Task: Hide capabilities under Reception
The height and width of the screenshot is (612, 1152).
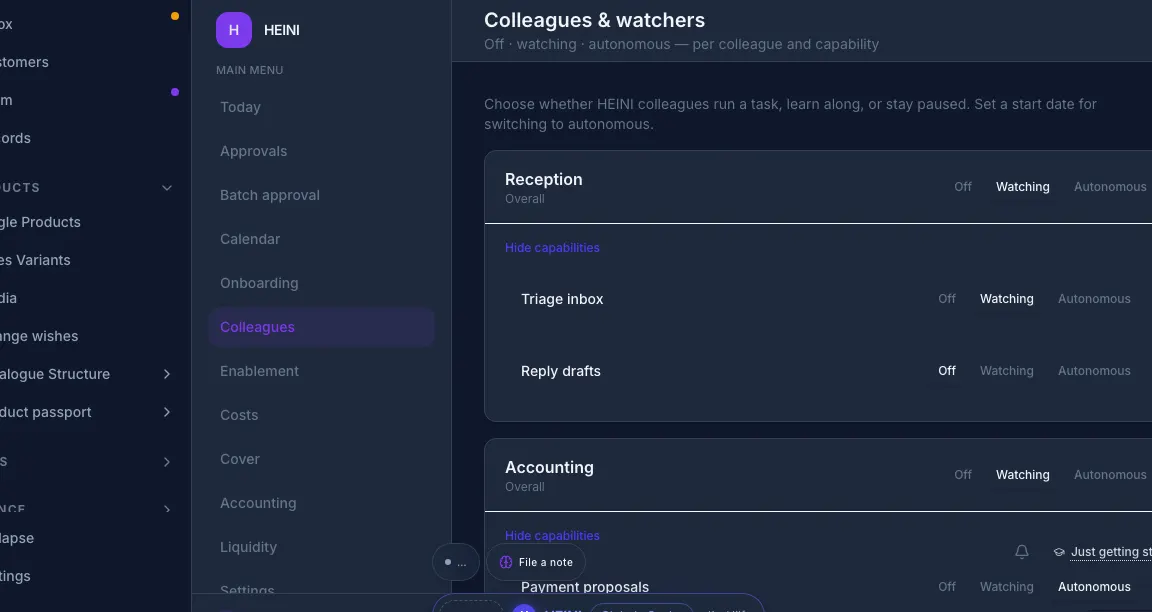Action: coord(552,248)
